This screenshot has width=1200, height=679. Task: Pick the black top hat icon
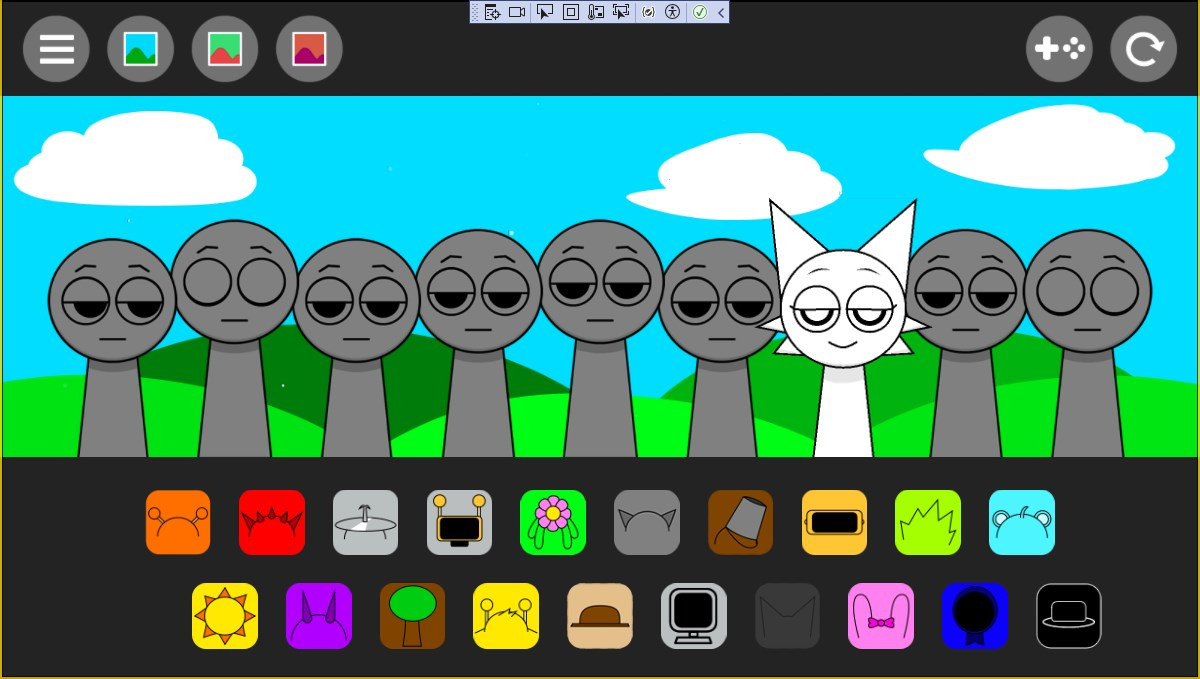pyautogui.click(x=1068, y=616)
